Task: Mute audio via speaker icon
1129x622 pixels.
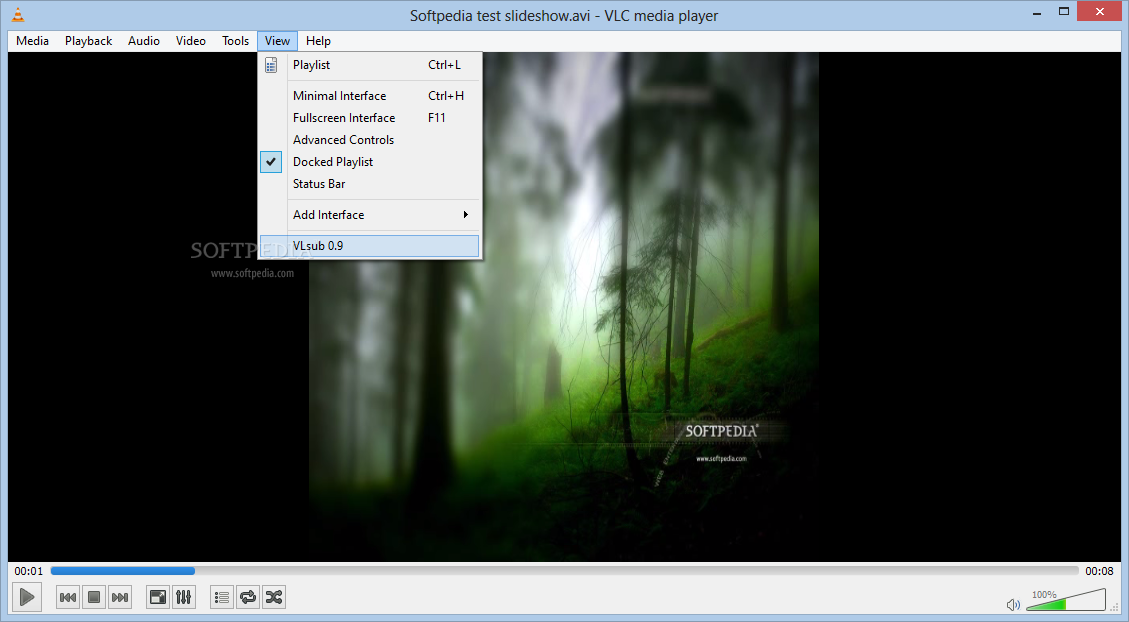Action: click(1013, 605)
